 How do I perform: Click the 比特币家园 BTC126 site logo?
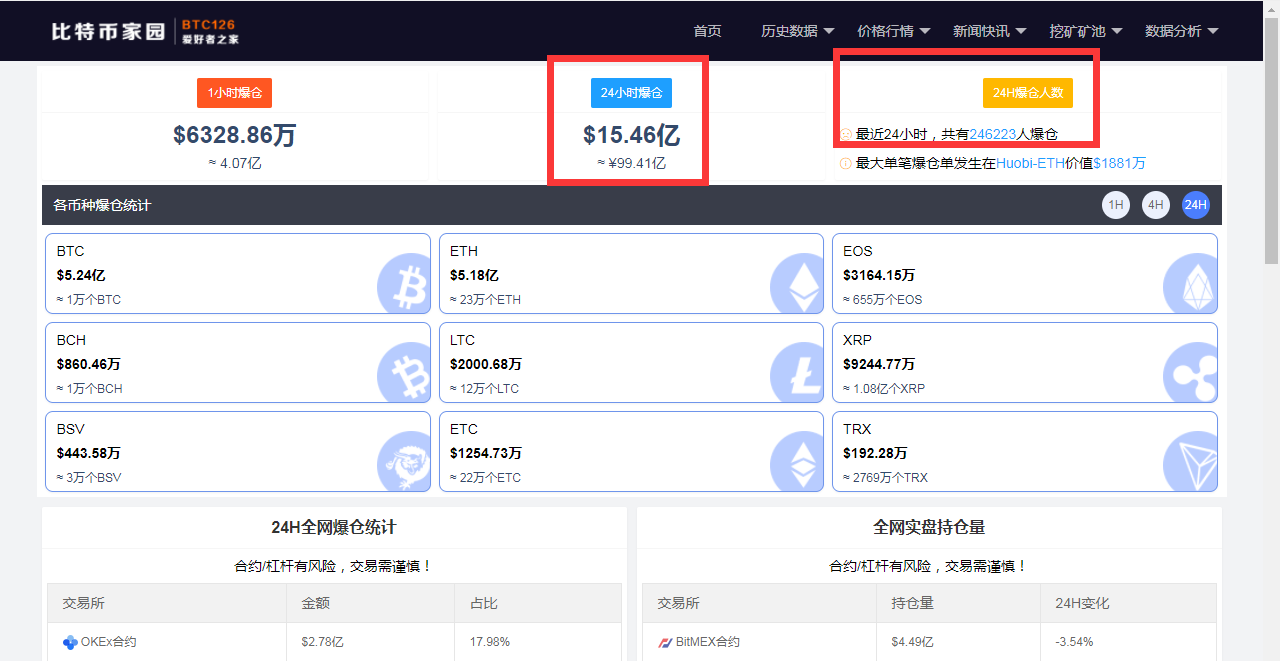pos(145,31)
